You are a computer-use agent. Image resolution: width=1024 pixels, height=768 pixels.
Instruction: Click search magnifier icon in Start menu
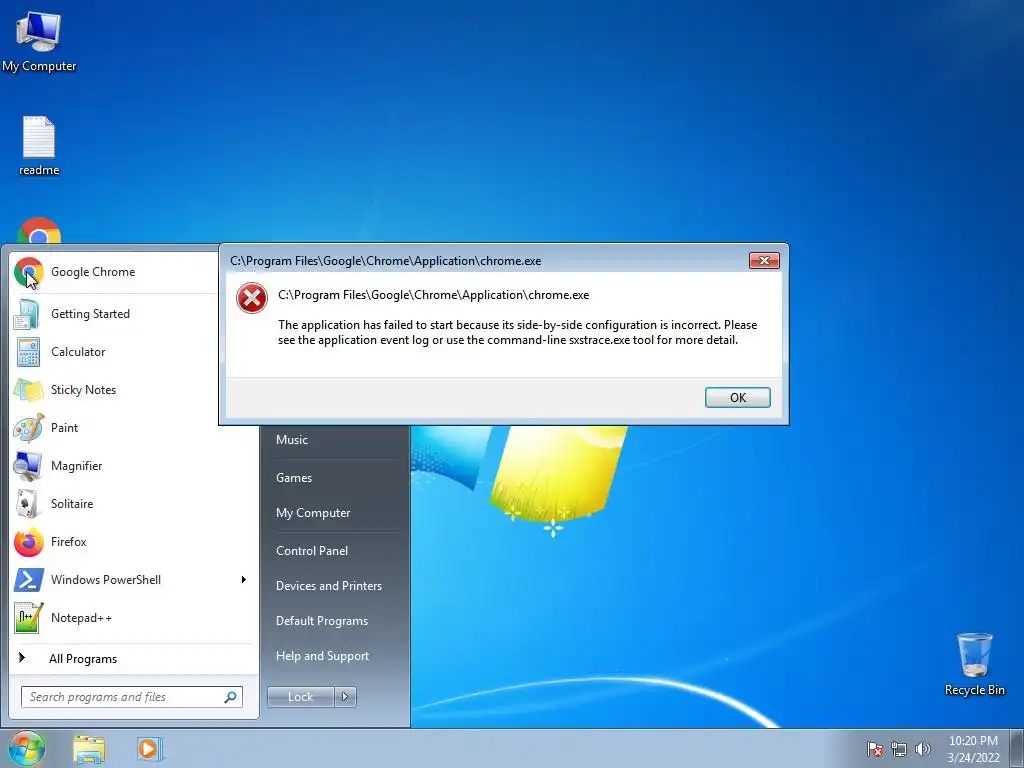(230, 697)
